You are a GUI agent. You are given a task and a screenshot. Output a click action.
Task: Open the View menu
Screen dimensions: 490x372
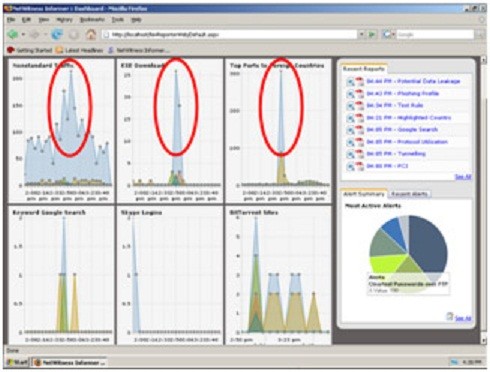[x=44, y=20]
